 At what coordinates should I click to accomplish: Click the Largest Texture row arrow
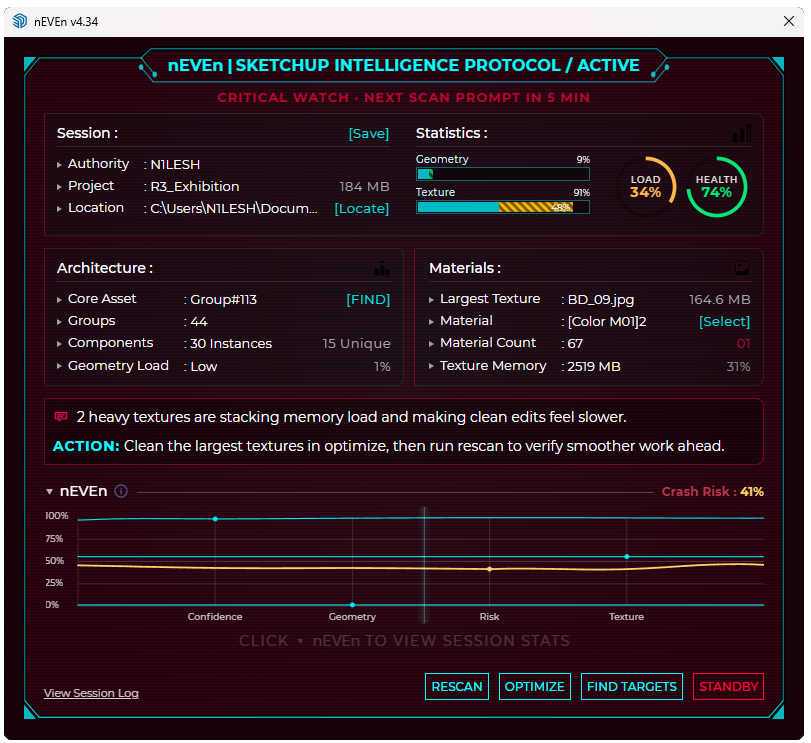point(431,300)
